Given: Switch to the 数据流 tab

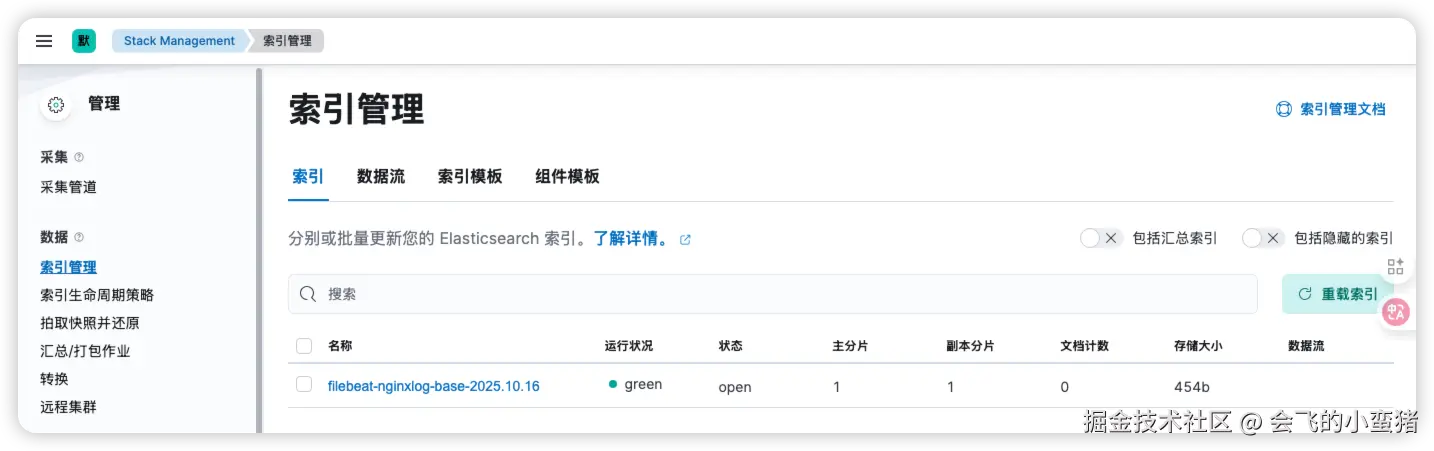Looking at the screenshot, I should tap(381, 177).
